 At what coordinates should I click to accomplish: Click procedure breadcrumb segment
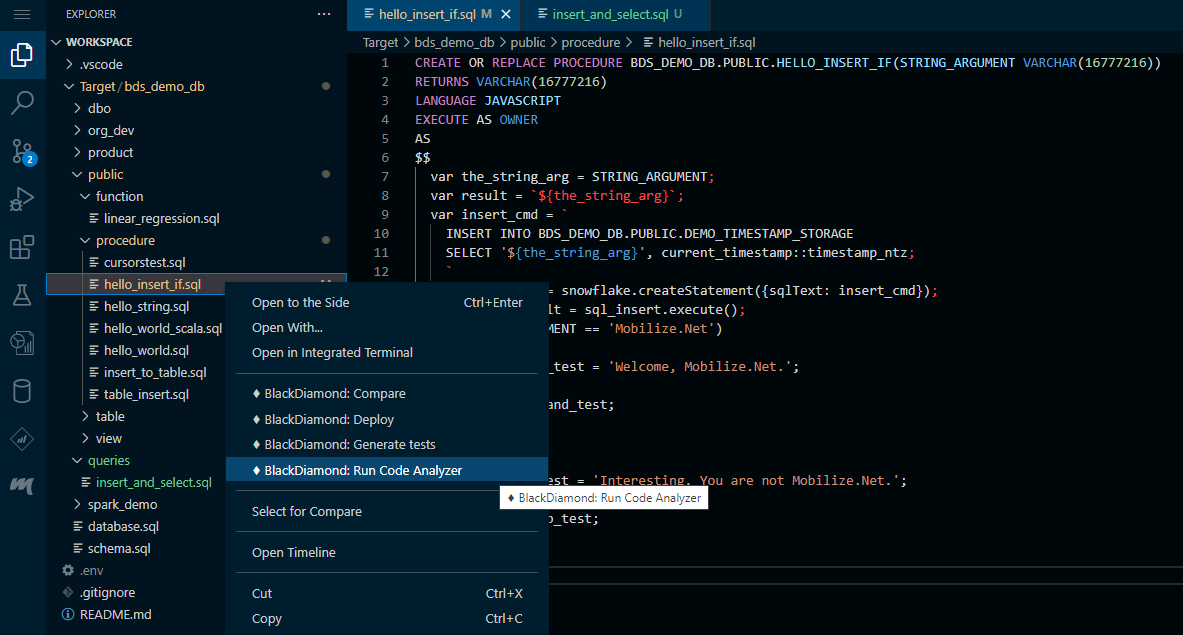591,43
